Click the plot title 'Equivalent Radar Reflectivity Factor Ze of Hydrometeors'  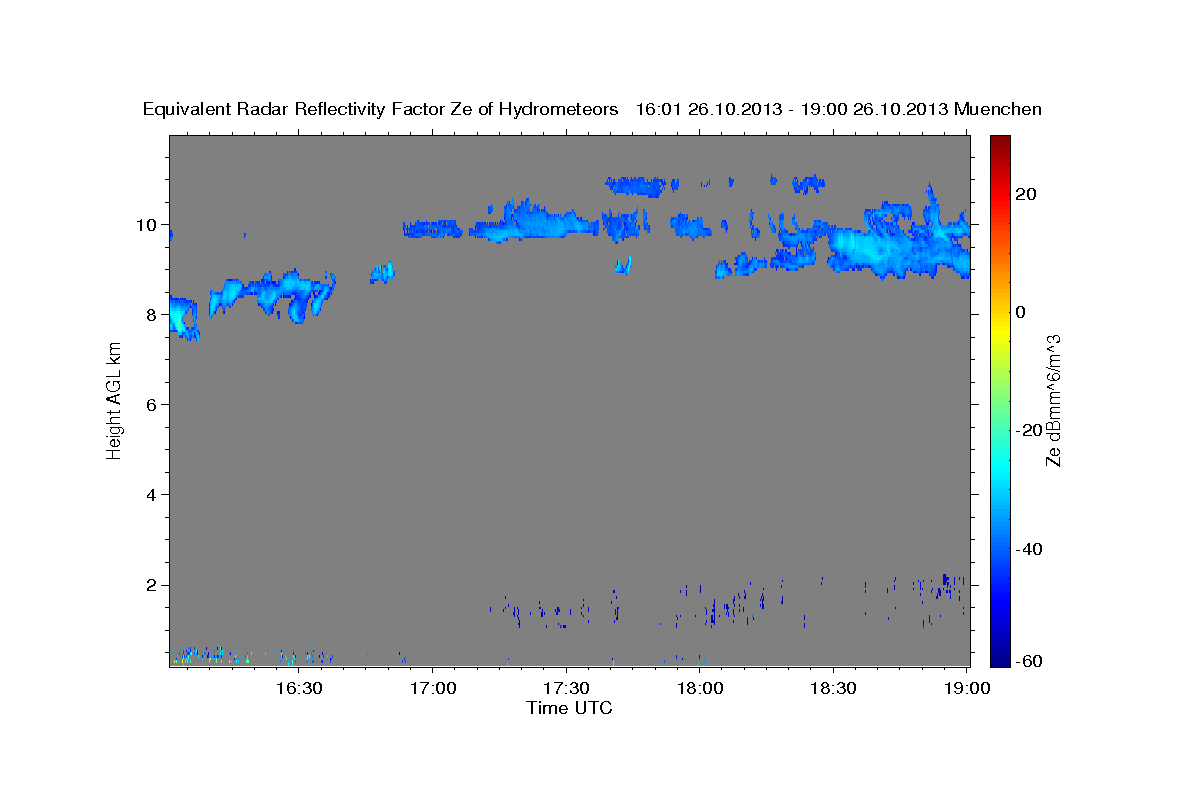(x=381, y=110)
